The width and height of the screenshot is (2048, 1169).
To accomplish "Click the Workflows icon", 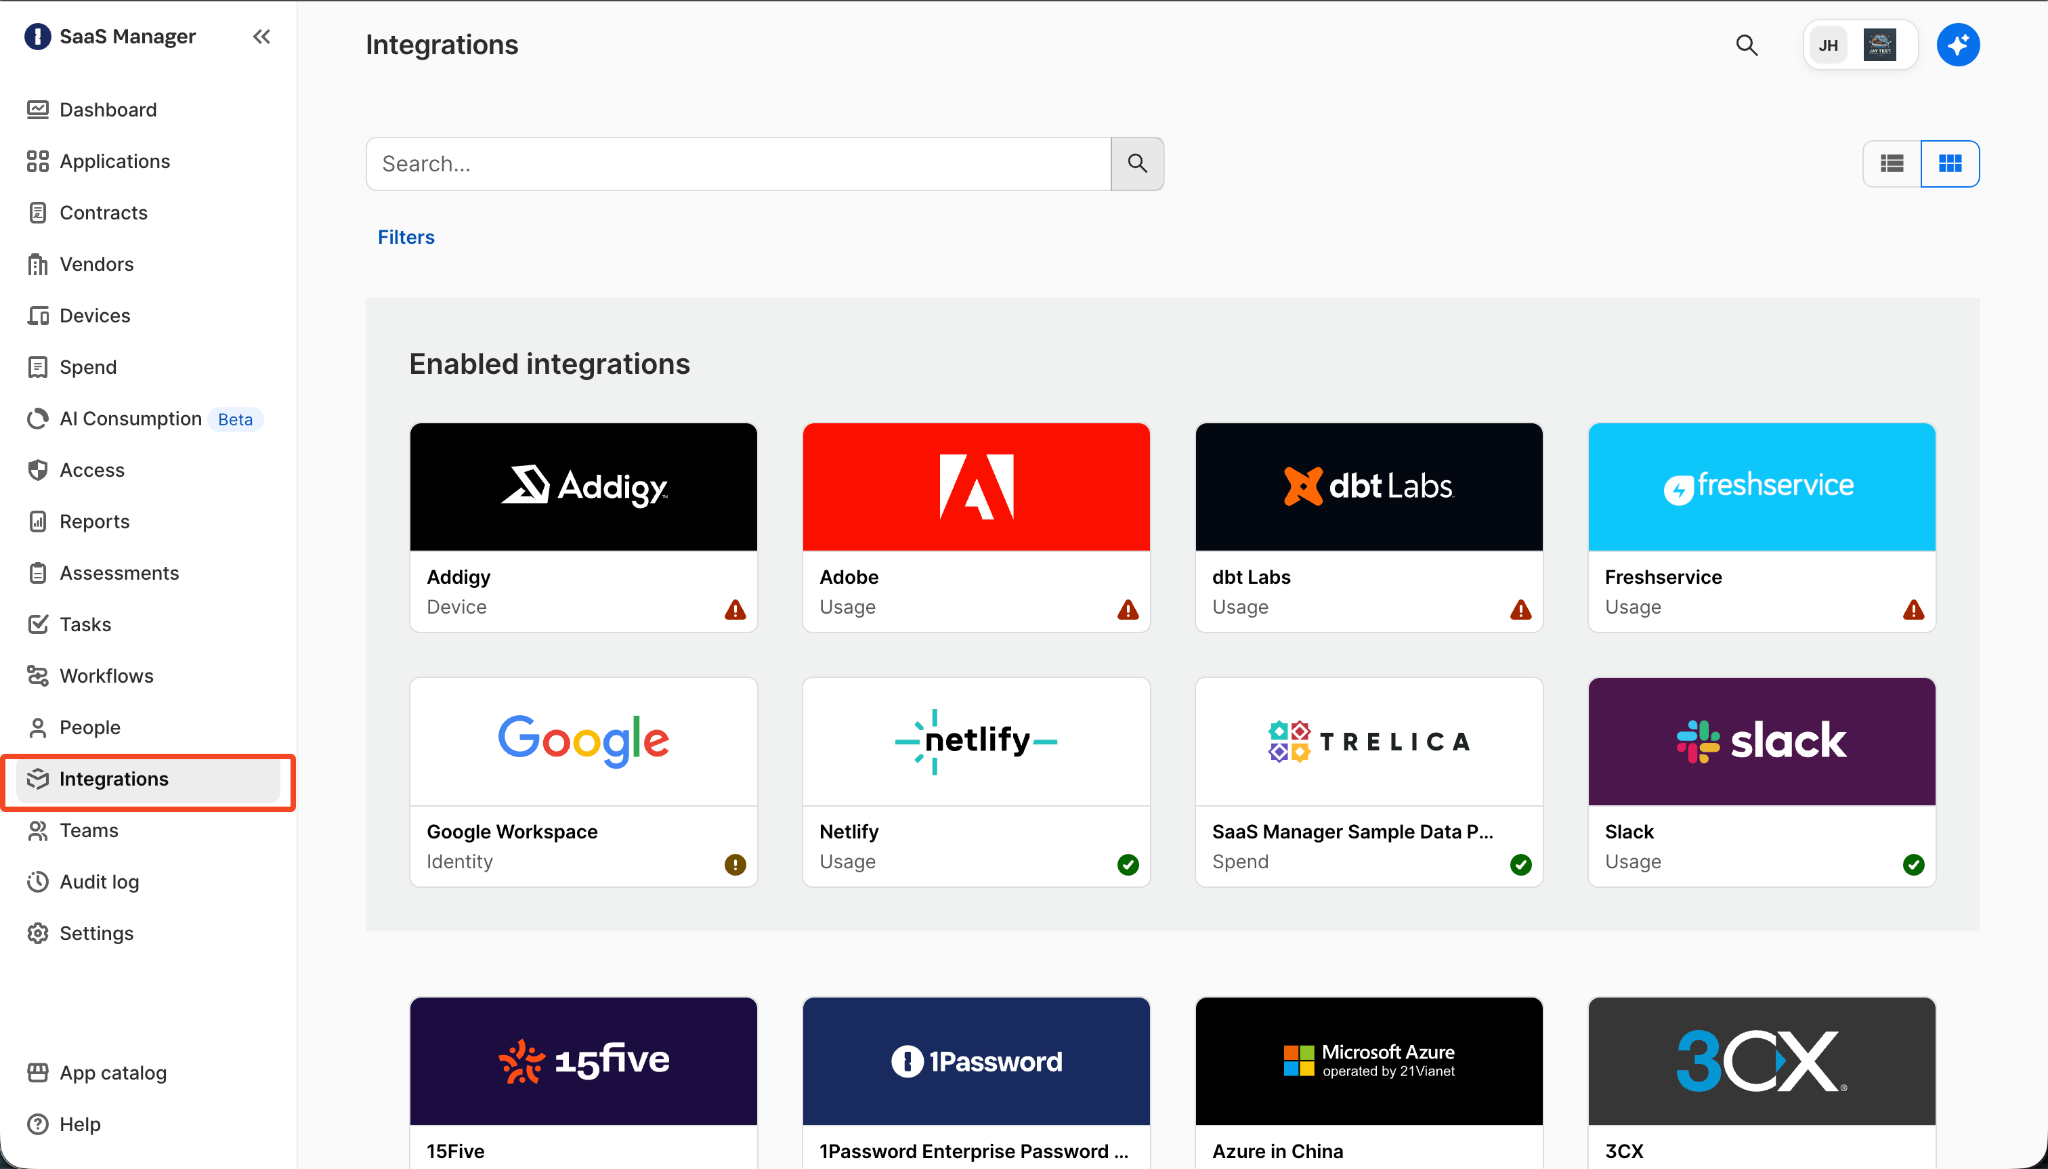I will (x=38, y=676).
